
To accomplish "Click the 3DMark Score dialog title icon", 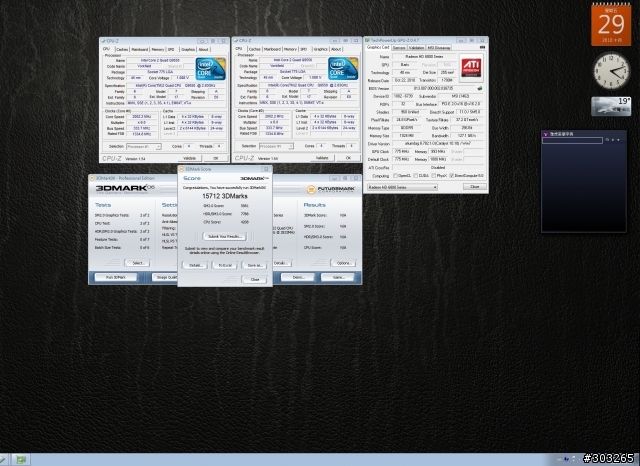I will pyautogui.click(x=182, y=169).
